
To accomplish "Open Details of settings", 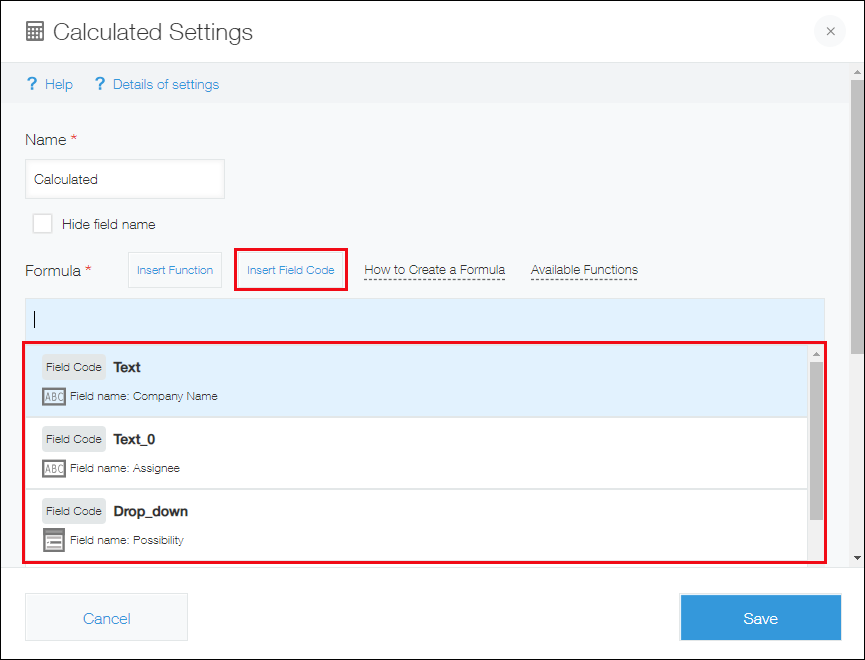I will pyautogui.click(x=165, y=84).
